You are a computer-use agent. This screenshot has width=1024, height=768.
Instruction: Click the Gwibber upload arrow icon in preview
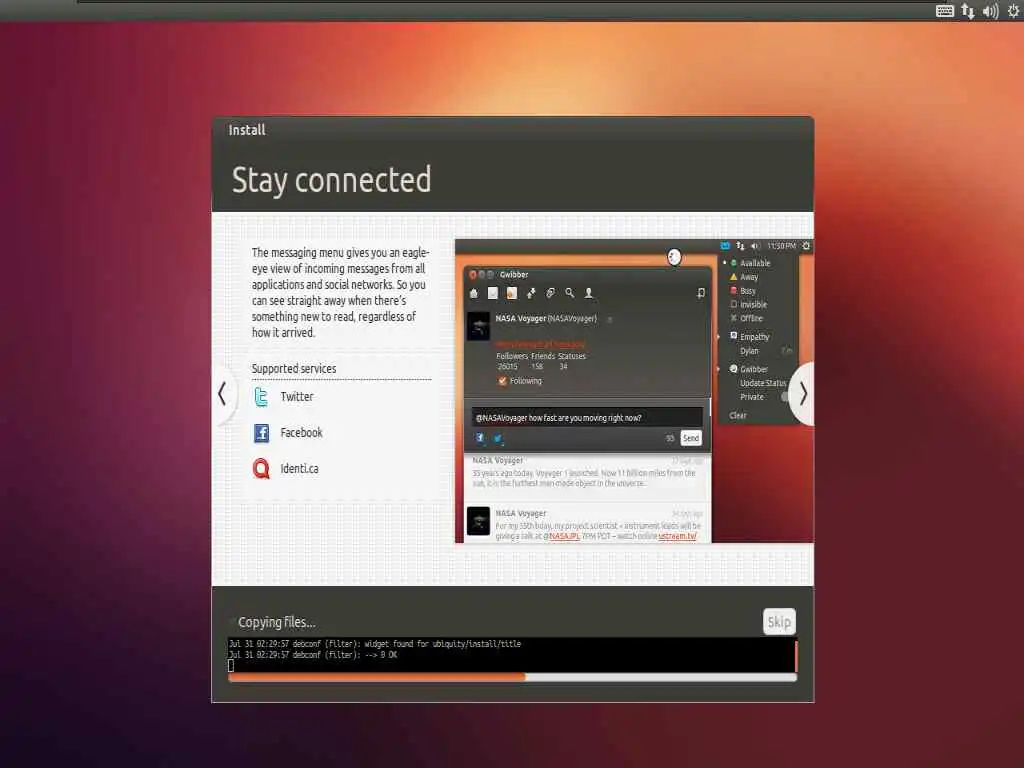pos(531,293)
